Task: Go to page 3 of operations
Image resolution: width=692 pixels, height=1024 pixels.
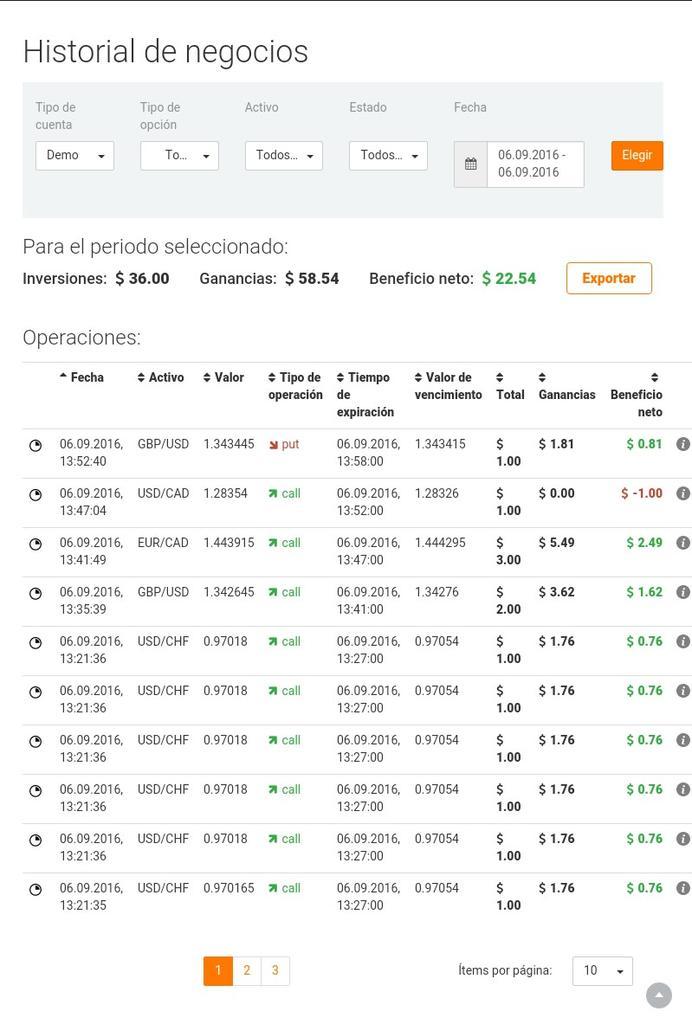Action: (x=275, y=970)
